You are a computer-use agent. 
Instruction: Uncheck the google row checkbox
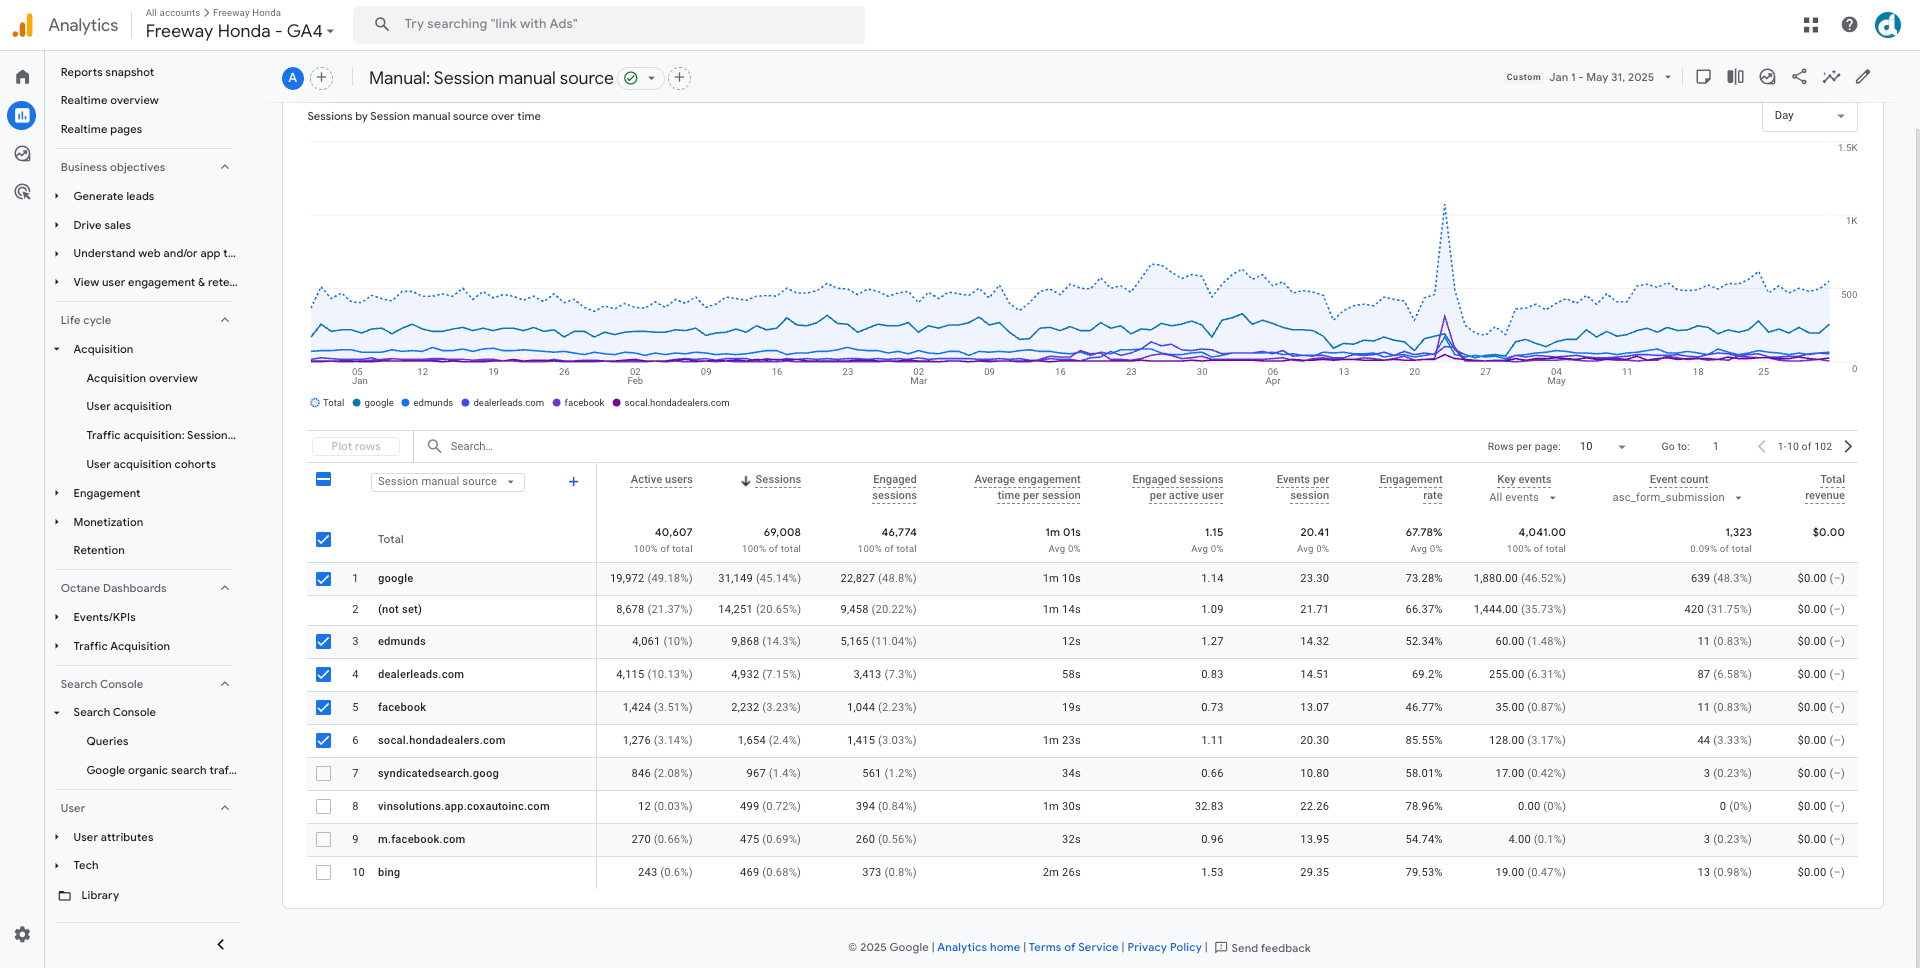tap(323, 579)
